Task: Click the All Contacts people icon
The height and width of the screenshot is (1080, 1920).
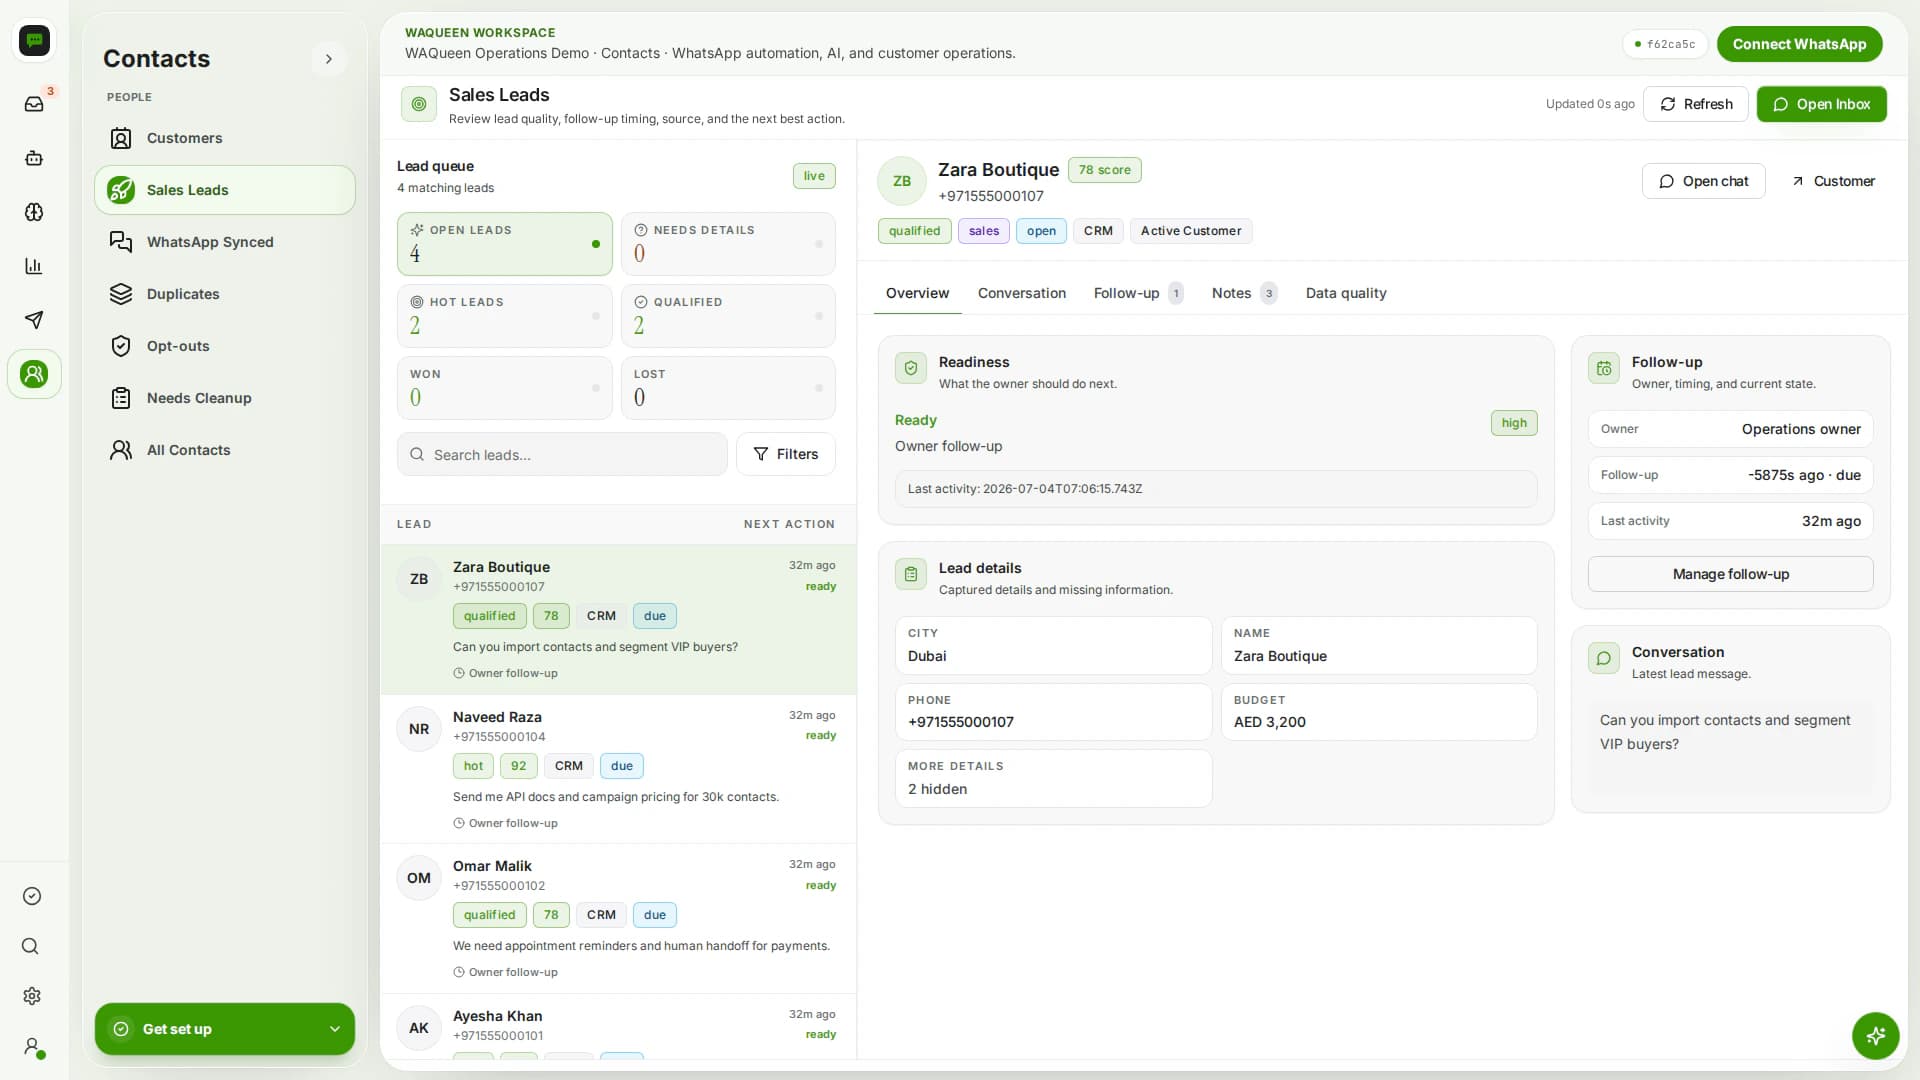Action: coord(121,450)
